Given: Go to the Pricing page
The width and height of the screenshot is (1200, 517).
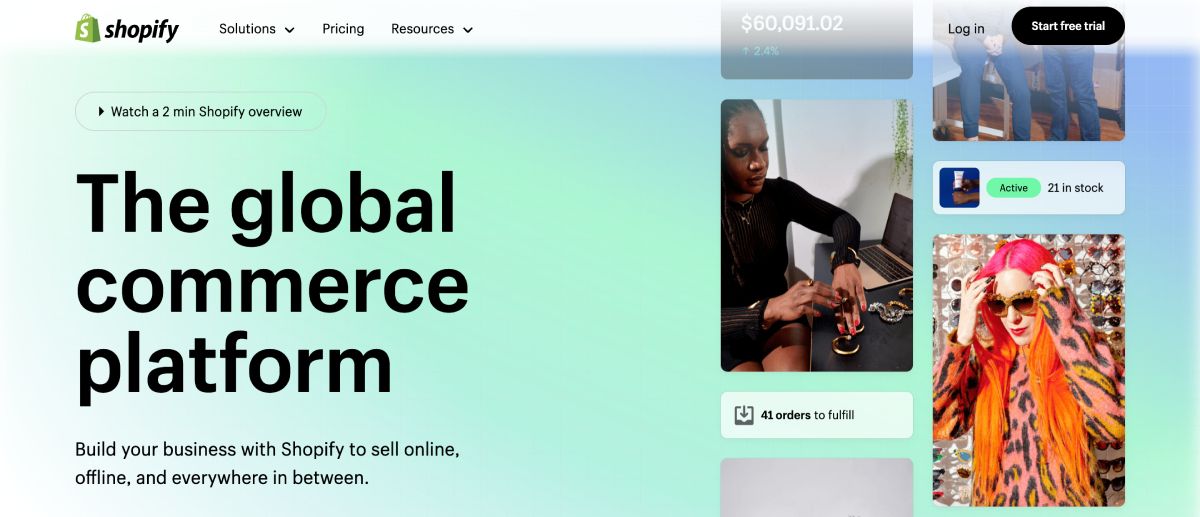Looking at the screenshot, I should point(343,29).
